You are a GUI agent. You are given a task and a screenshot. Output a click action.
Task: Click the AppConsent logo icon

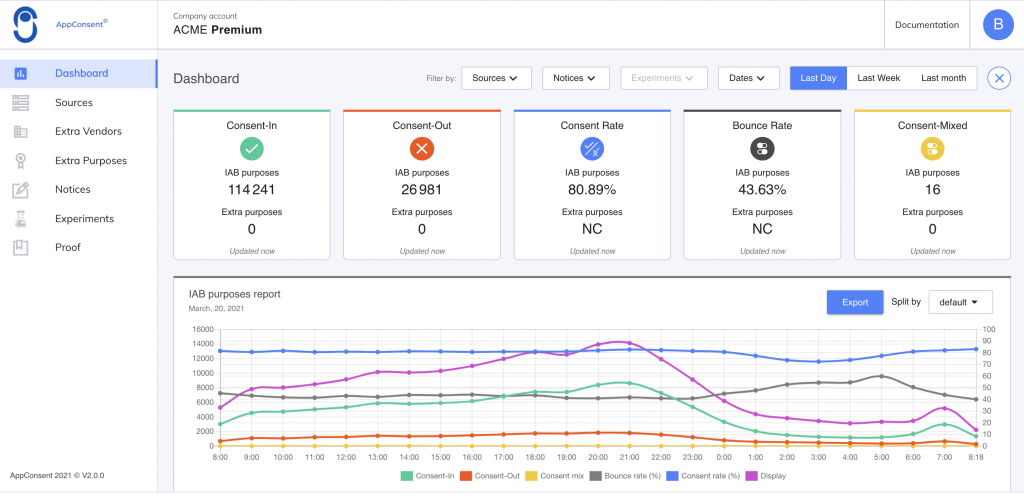[25, 24]
